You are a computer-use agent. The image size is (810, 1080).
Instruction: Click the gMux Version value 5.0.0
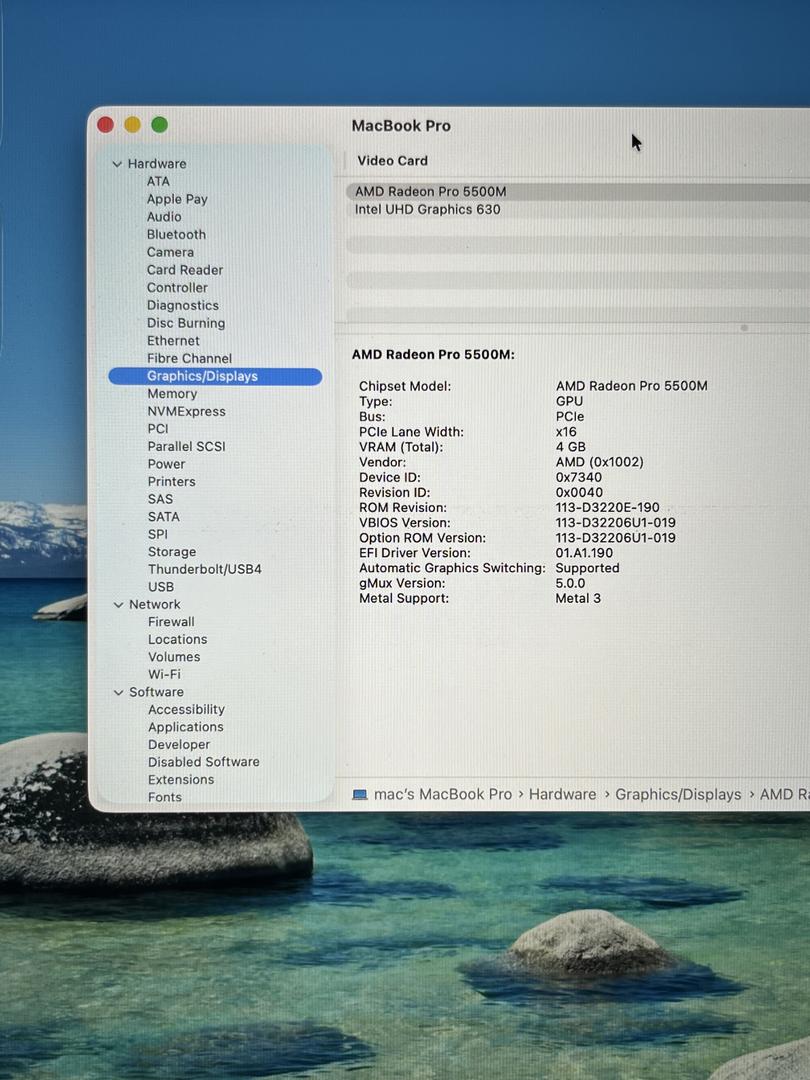pyautogui.click(x=570, y=583)
